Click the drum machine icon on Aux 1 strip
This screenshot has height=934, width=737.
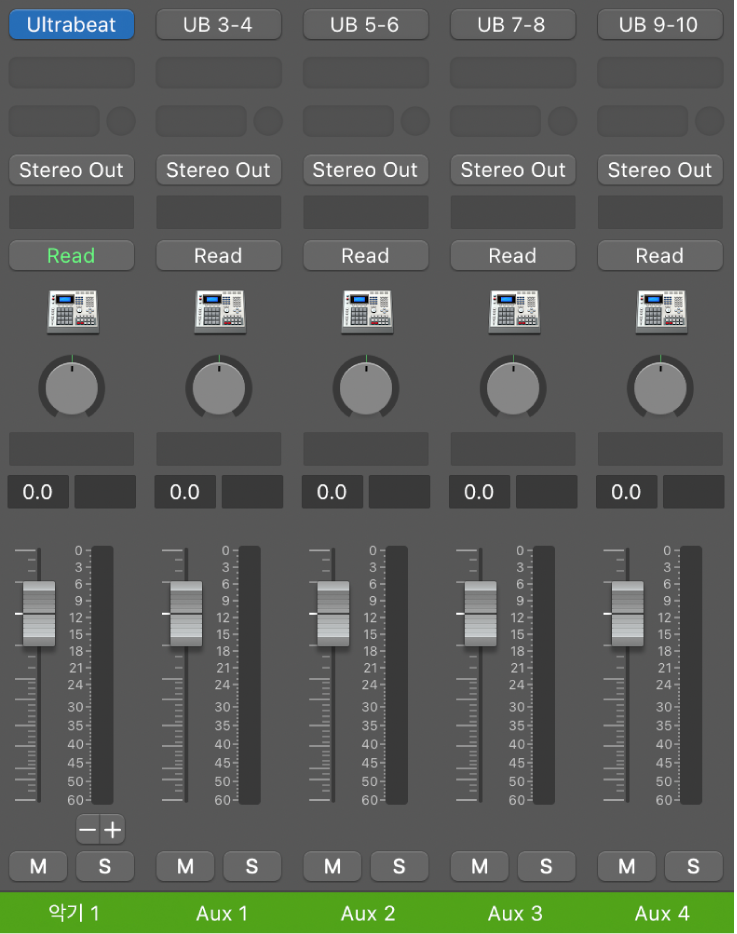220,312
